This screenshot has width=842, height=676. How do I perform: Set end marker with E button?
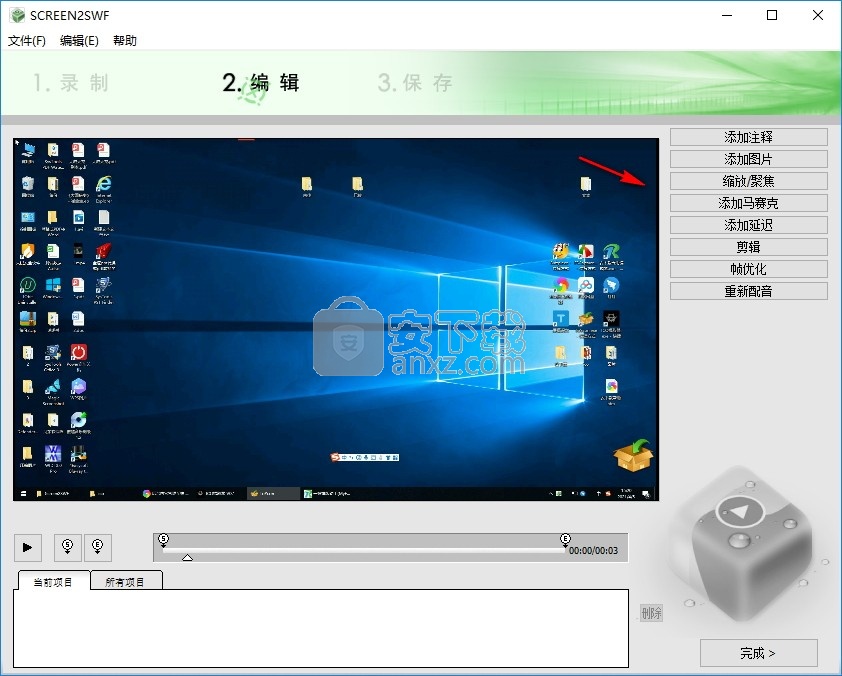(97, 547)
